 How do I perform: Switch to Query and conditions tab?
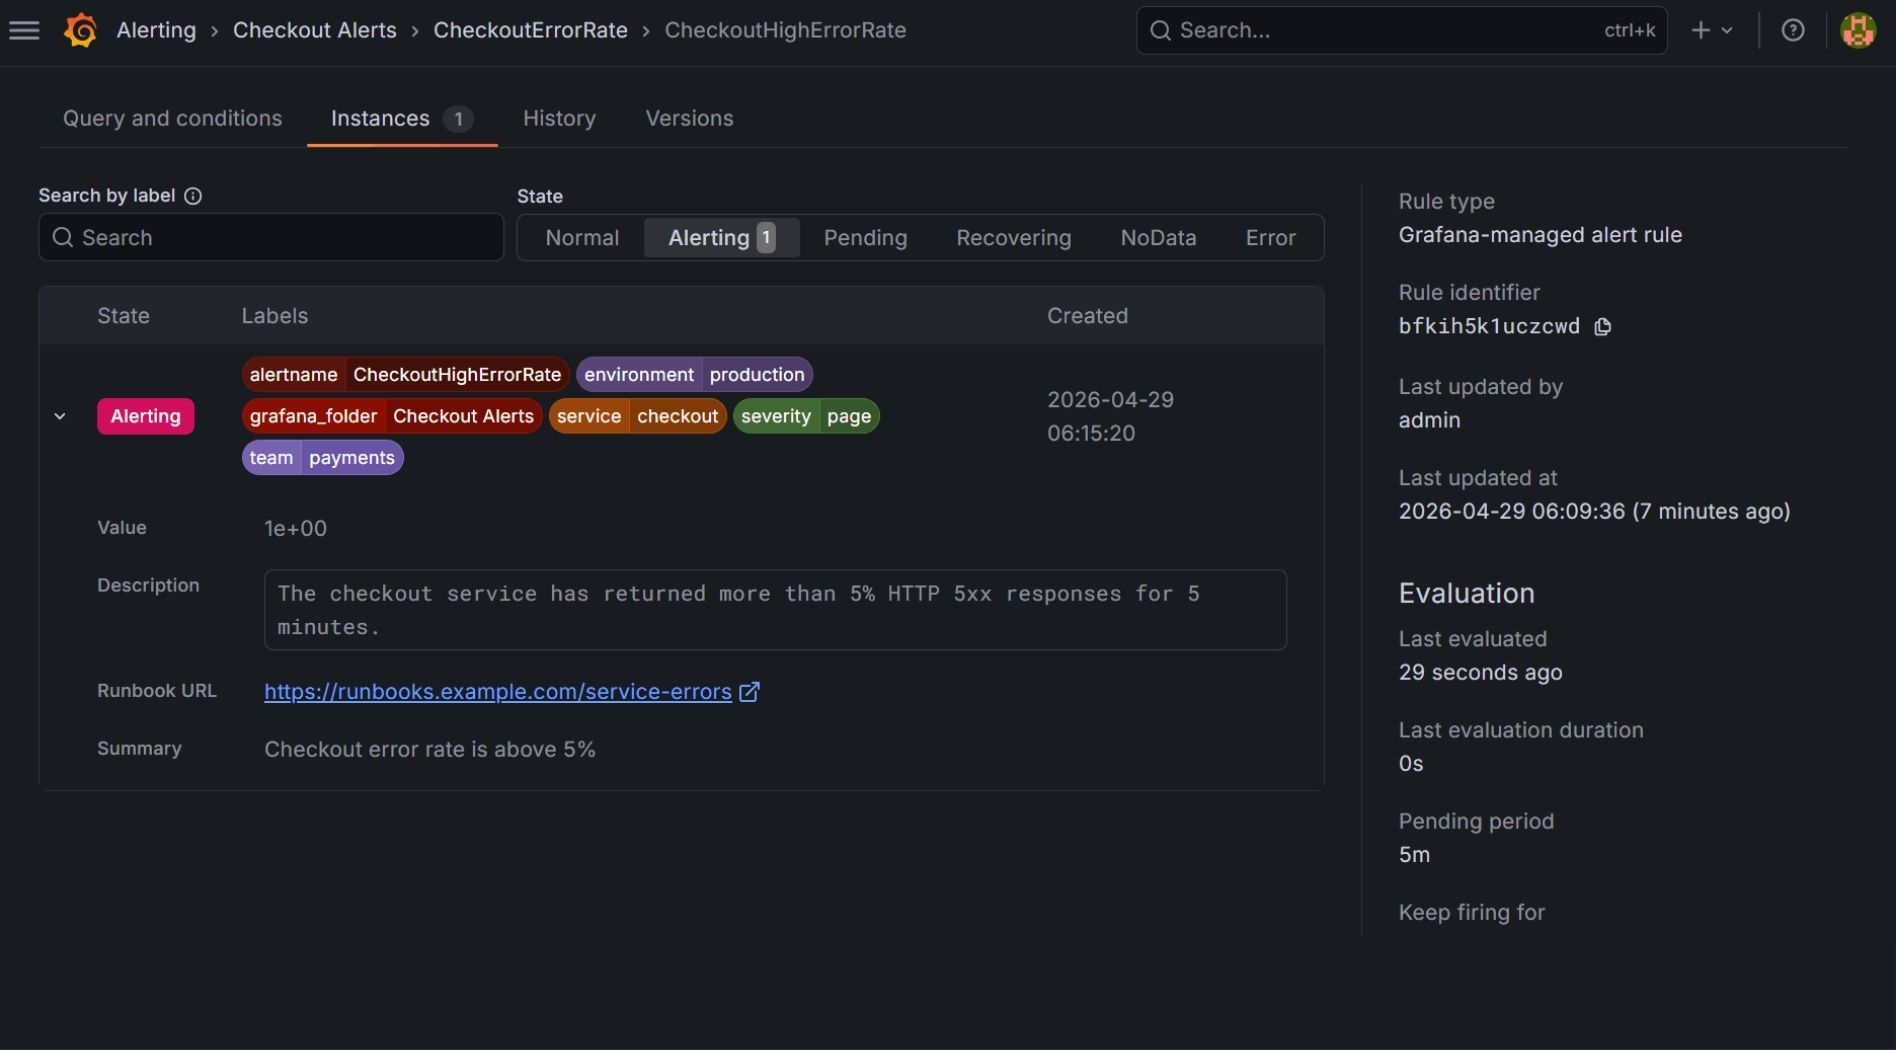pyautogui.click(x=172, y=119)
